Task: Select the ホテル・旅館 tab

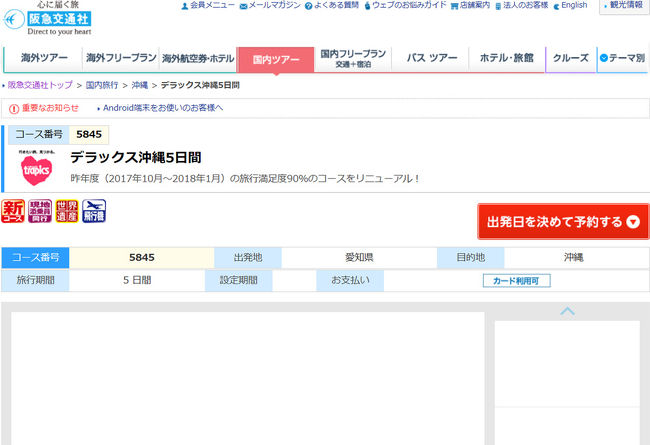Action: tap(507, 58)
